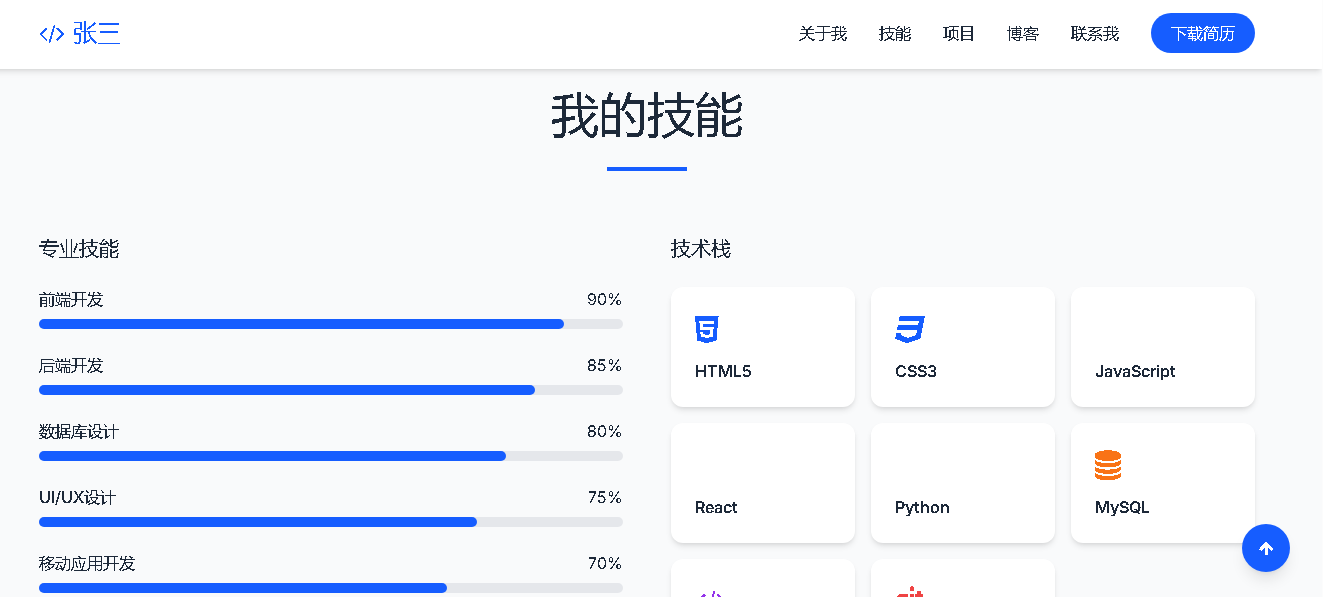Viewport: 1323px width, 597px height.
Task: Click the 后端开发 progress bar
Action: [x=330, y=390]
